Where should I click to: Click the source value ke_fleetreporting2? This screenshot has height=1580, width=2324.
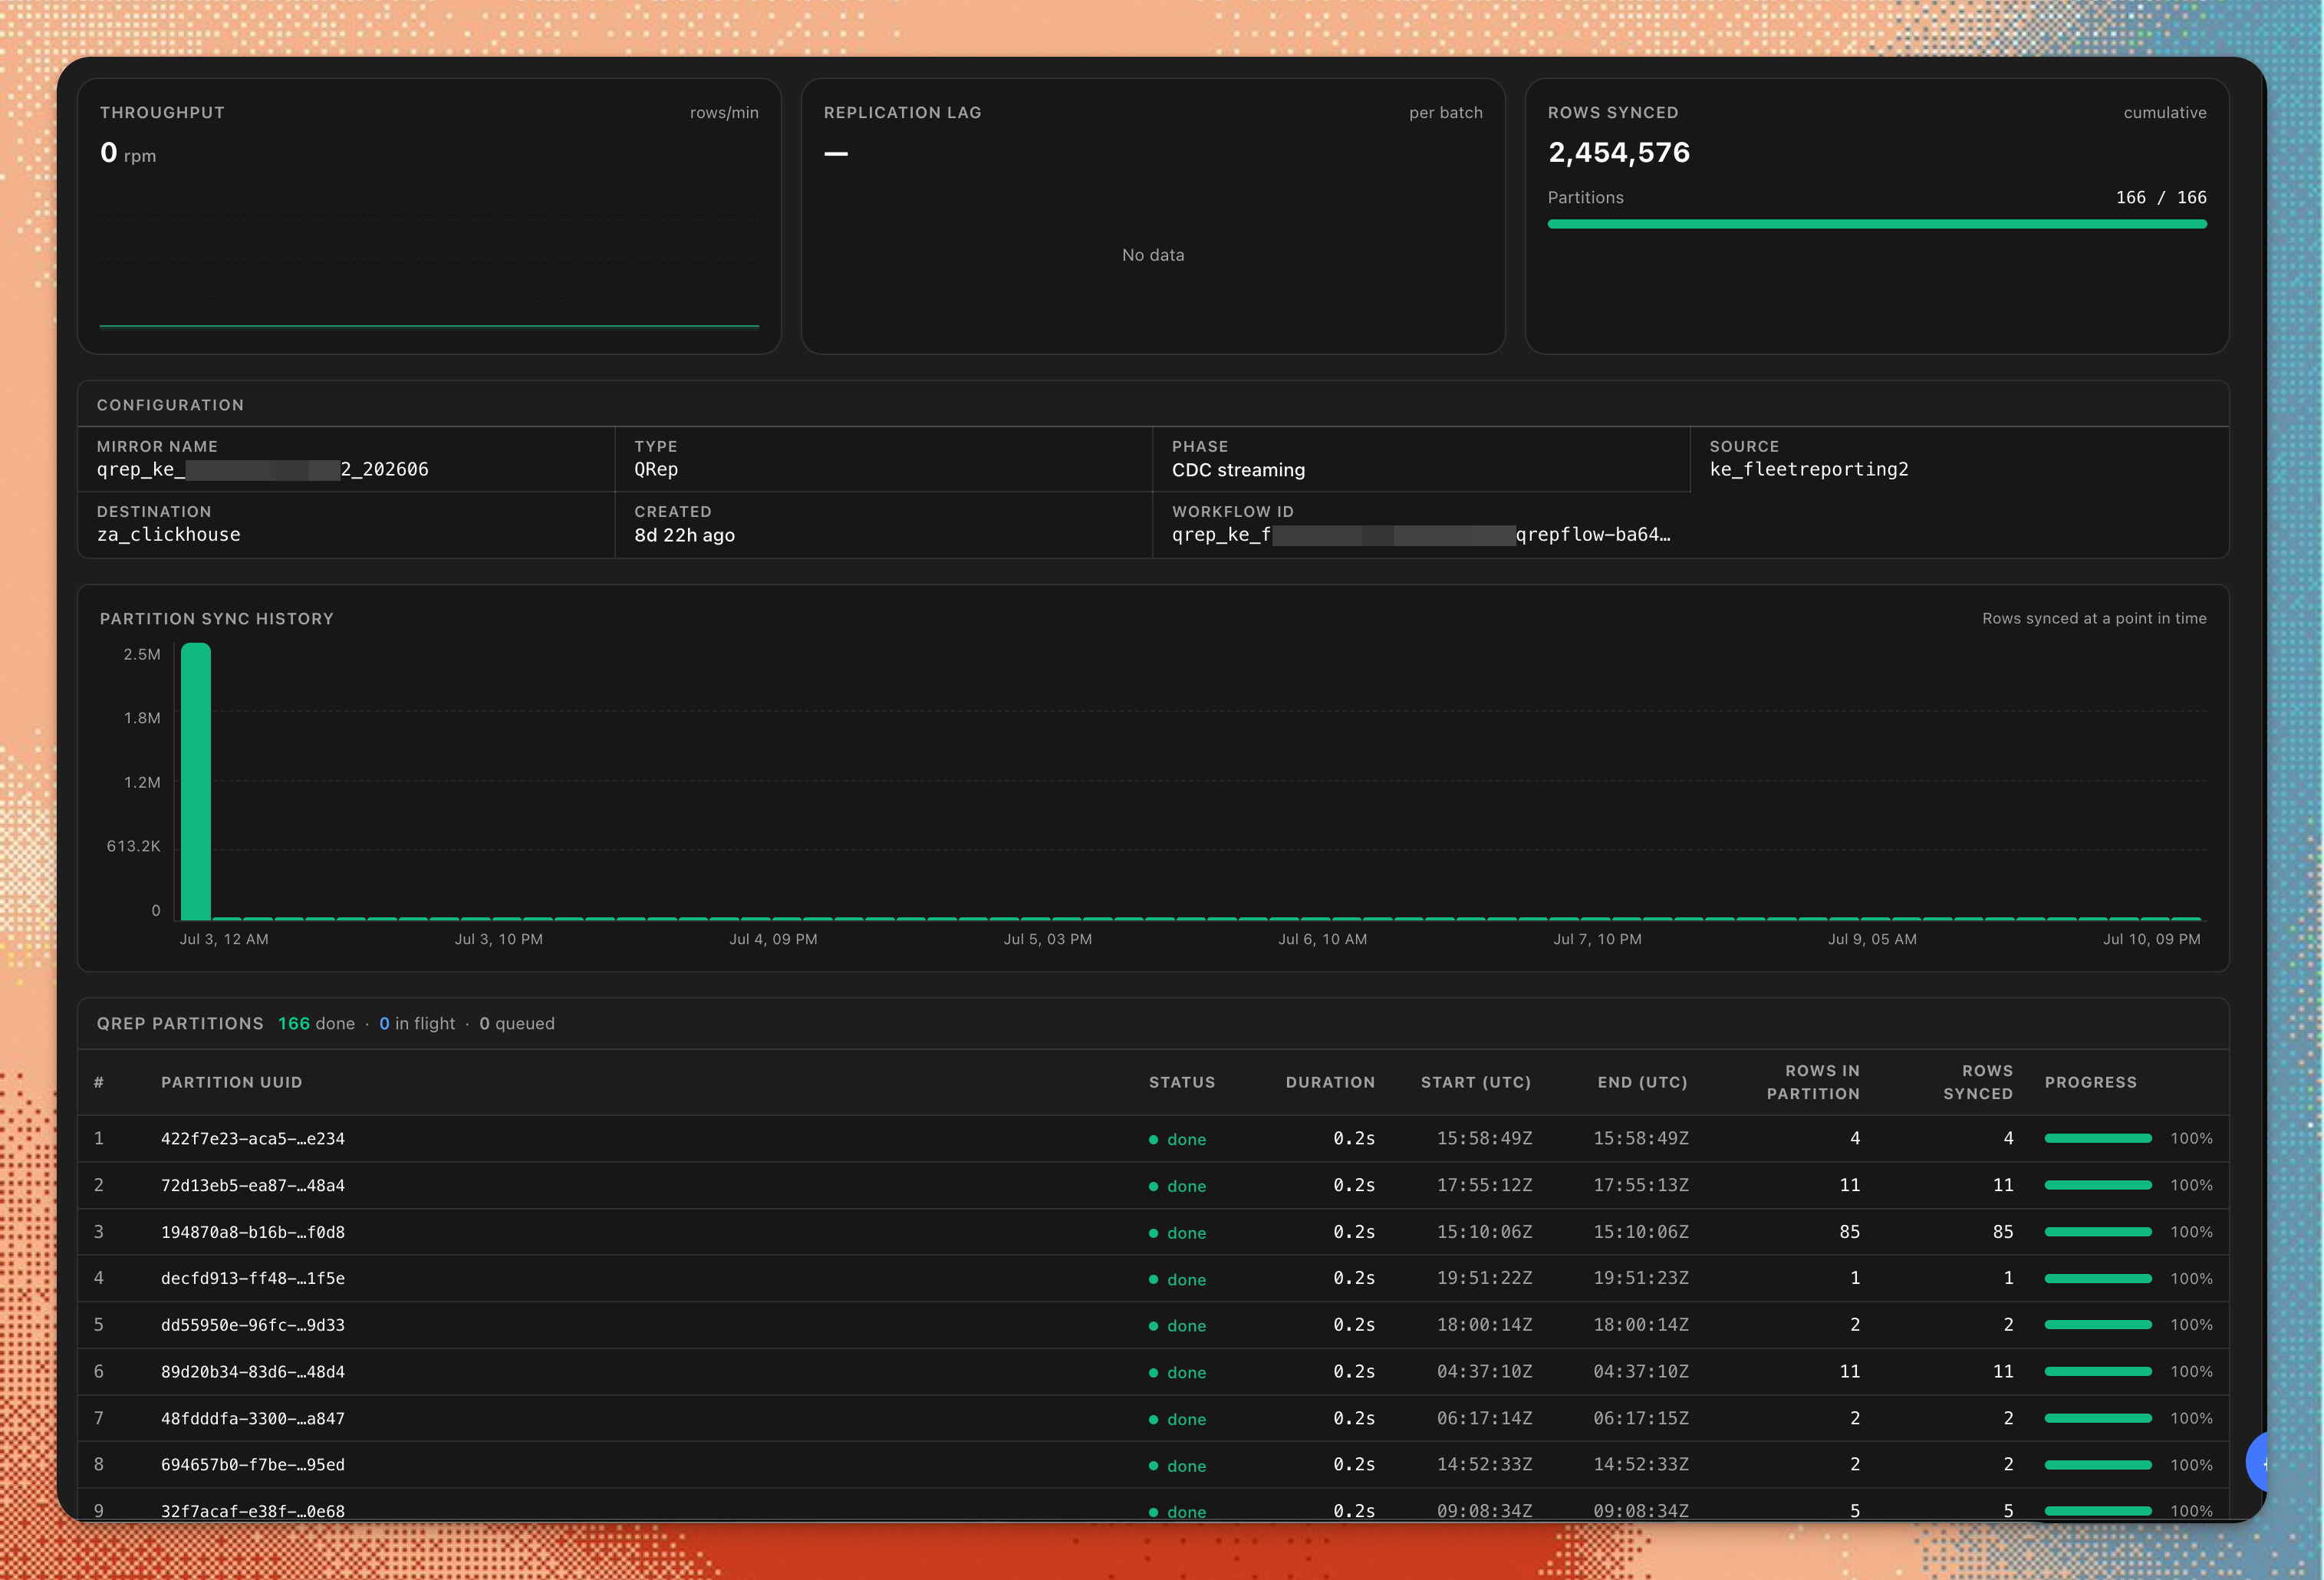click(1808, 469)
